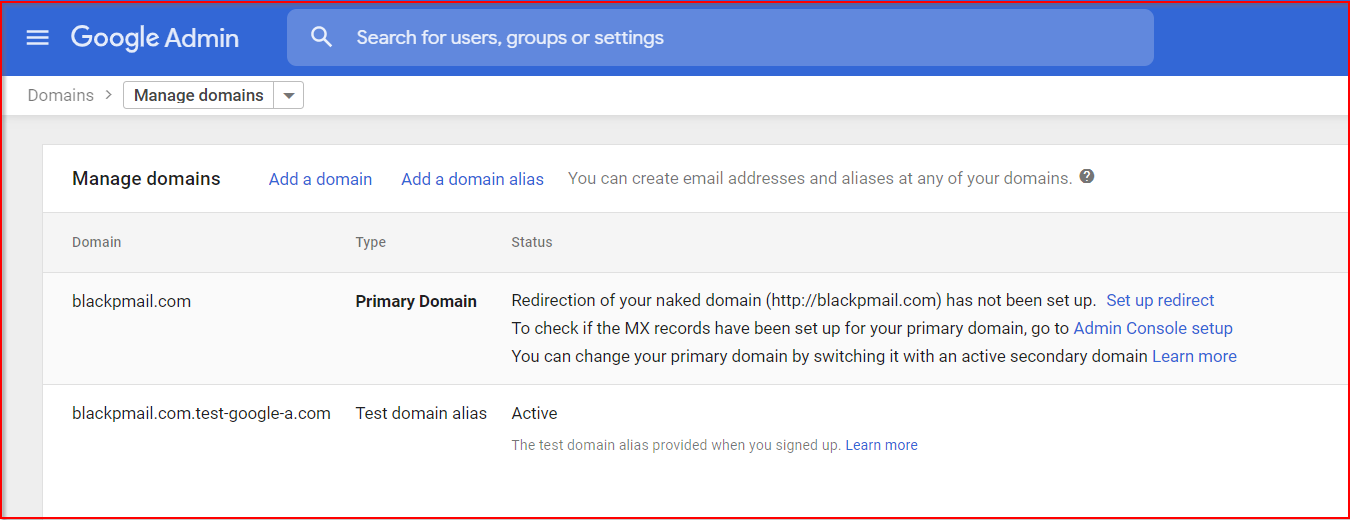Click the magnifying glass search icon
Viewport: 1350px width, 520px height.
point(321,38)
